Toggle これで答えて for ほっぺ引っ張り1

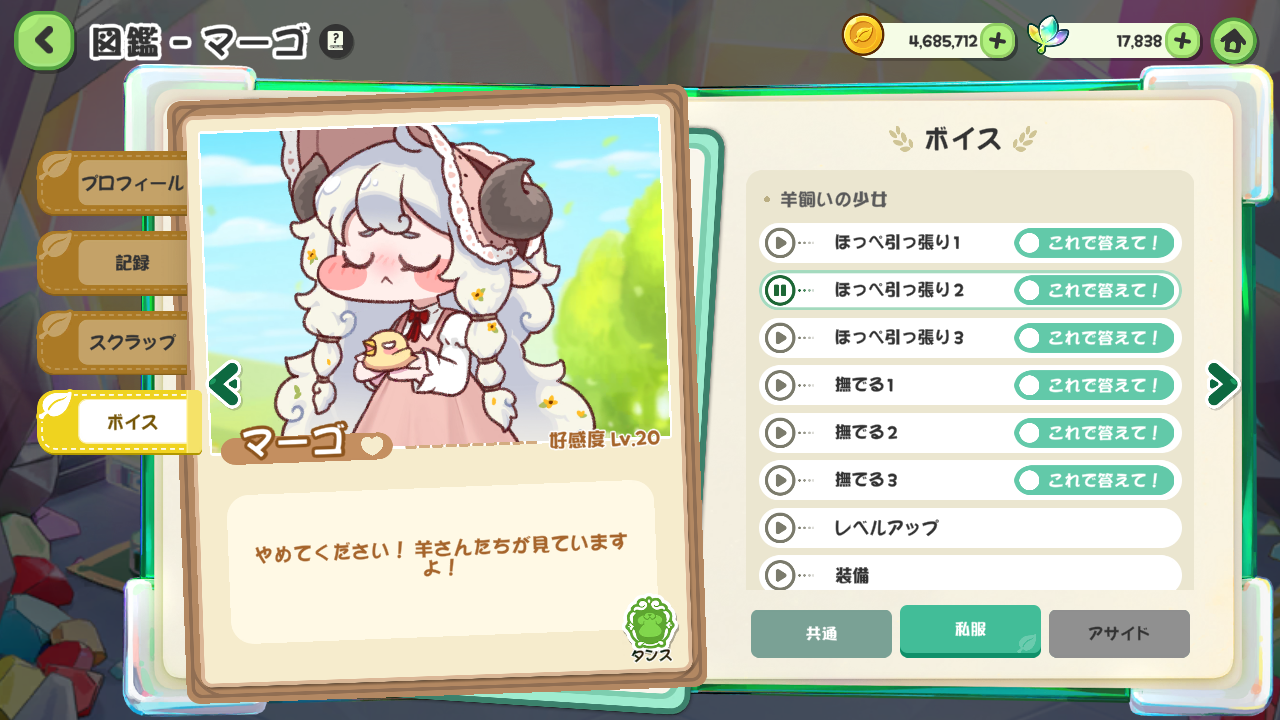pyautogui.click(x=1094, y=242)
